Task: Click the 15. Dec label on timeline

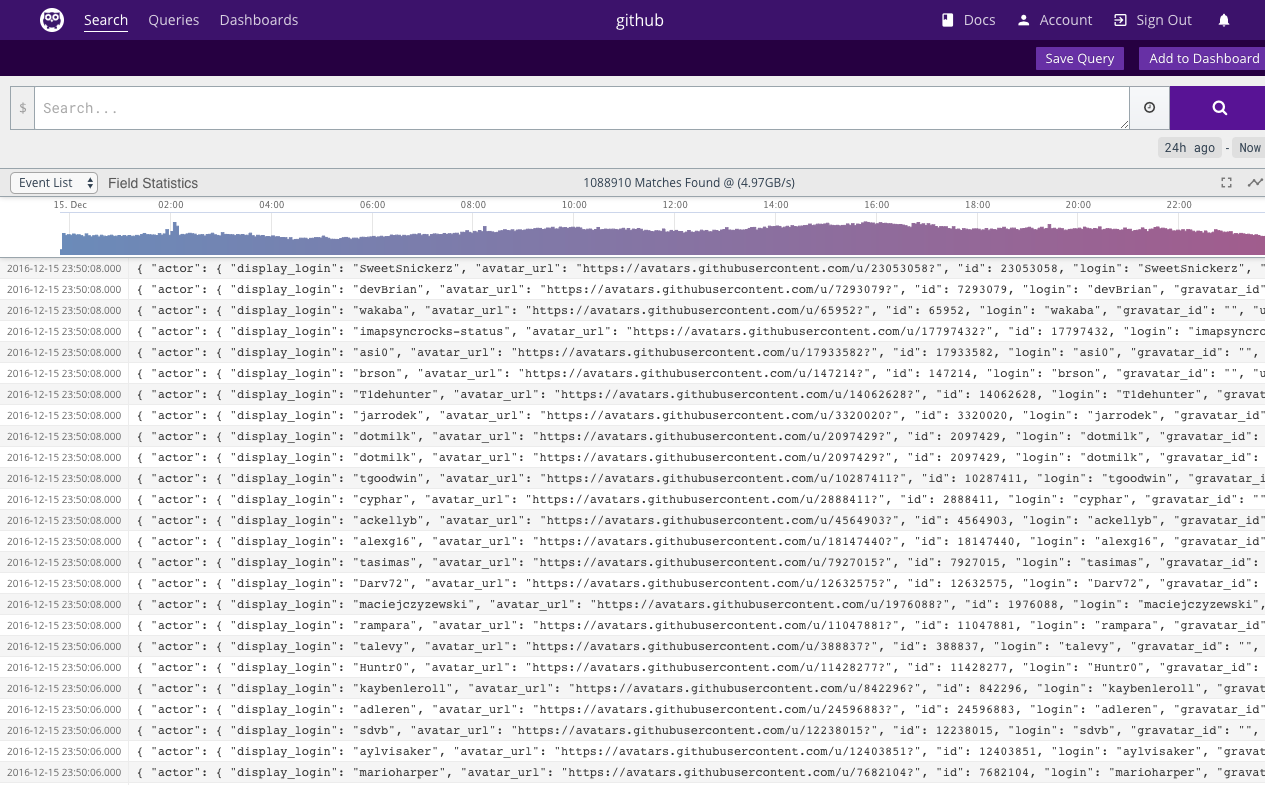Action: pyautogui.click(x=70, y=204)
